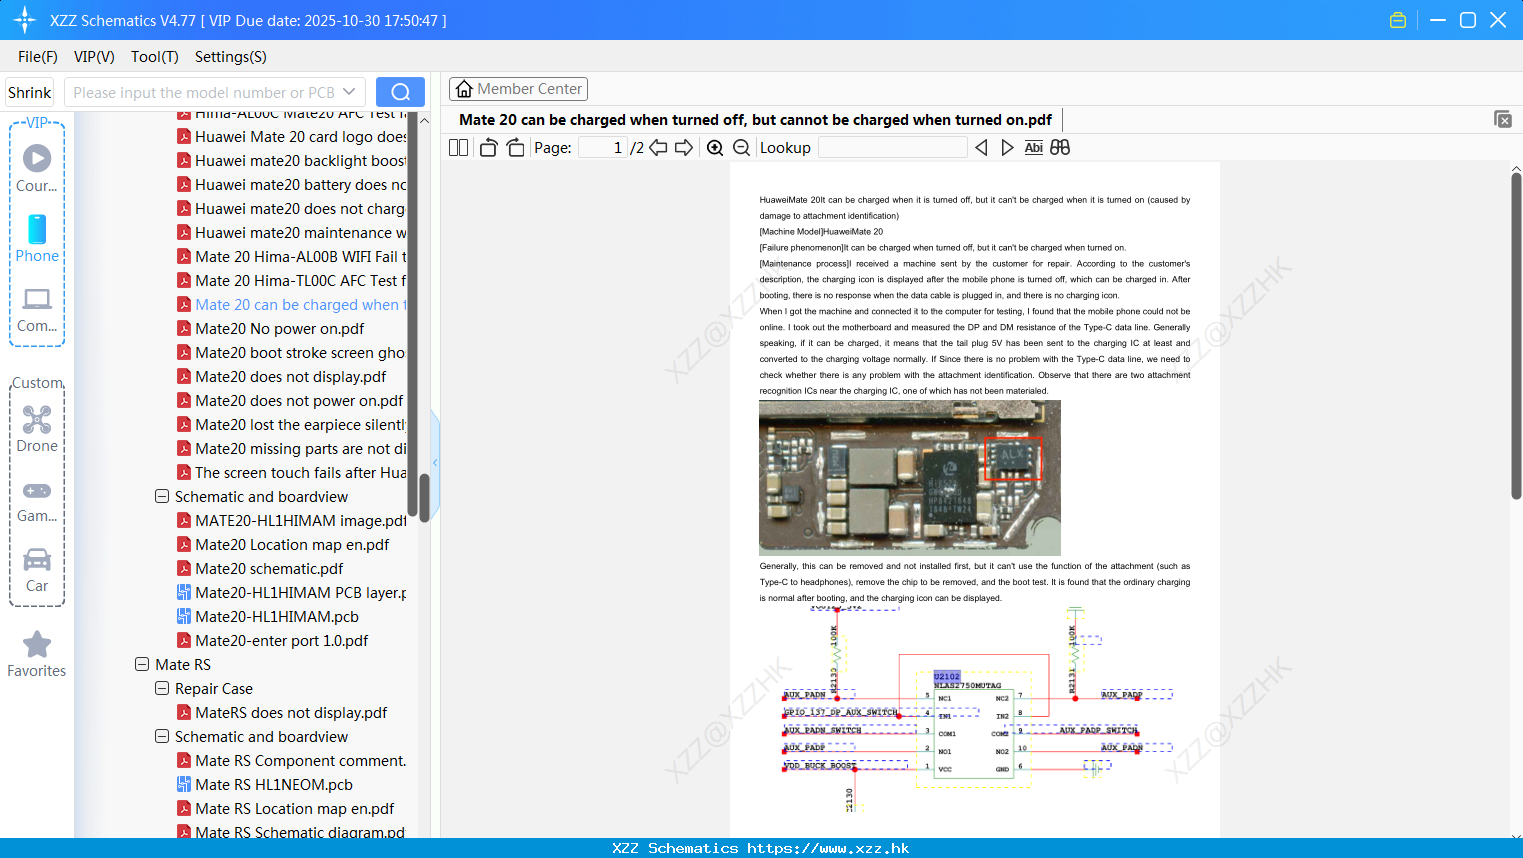The image size is (1523, 858).
Task: Click the PDF viewer vertical scrollbar
Action: click(1516, 336)
